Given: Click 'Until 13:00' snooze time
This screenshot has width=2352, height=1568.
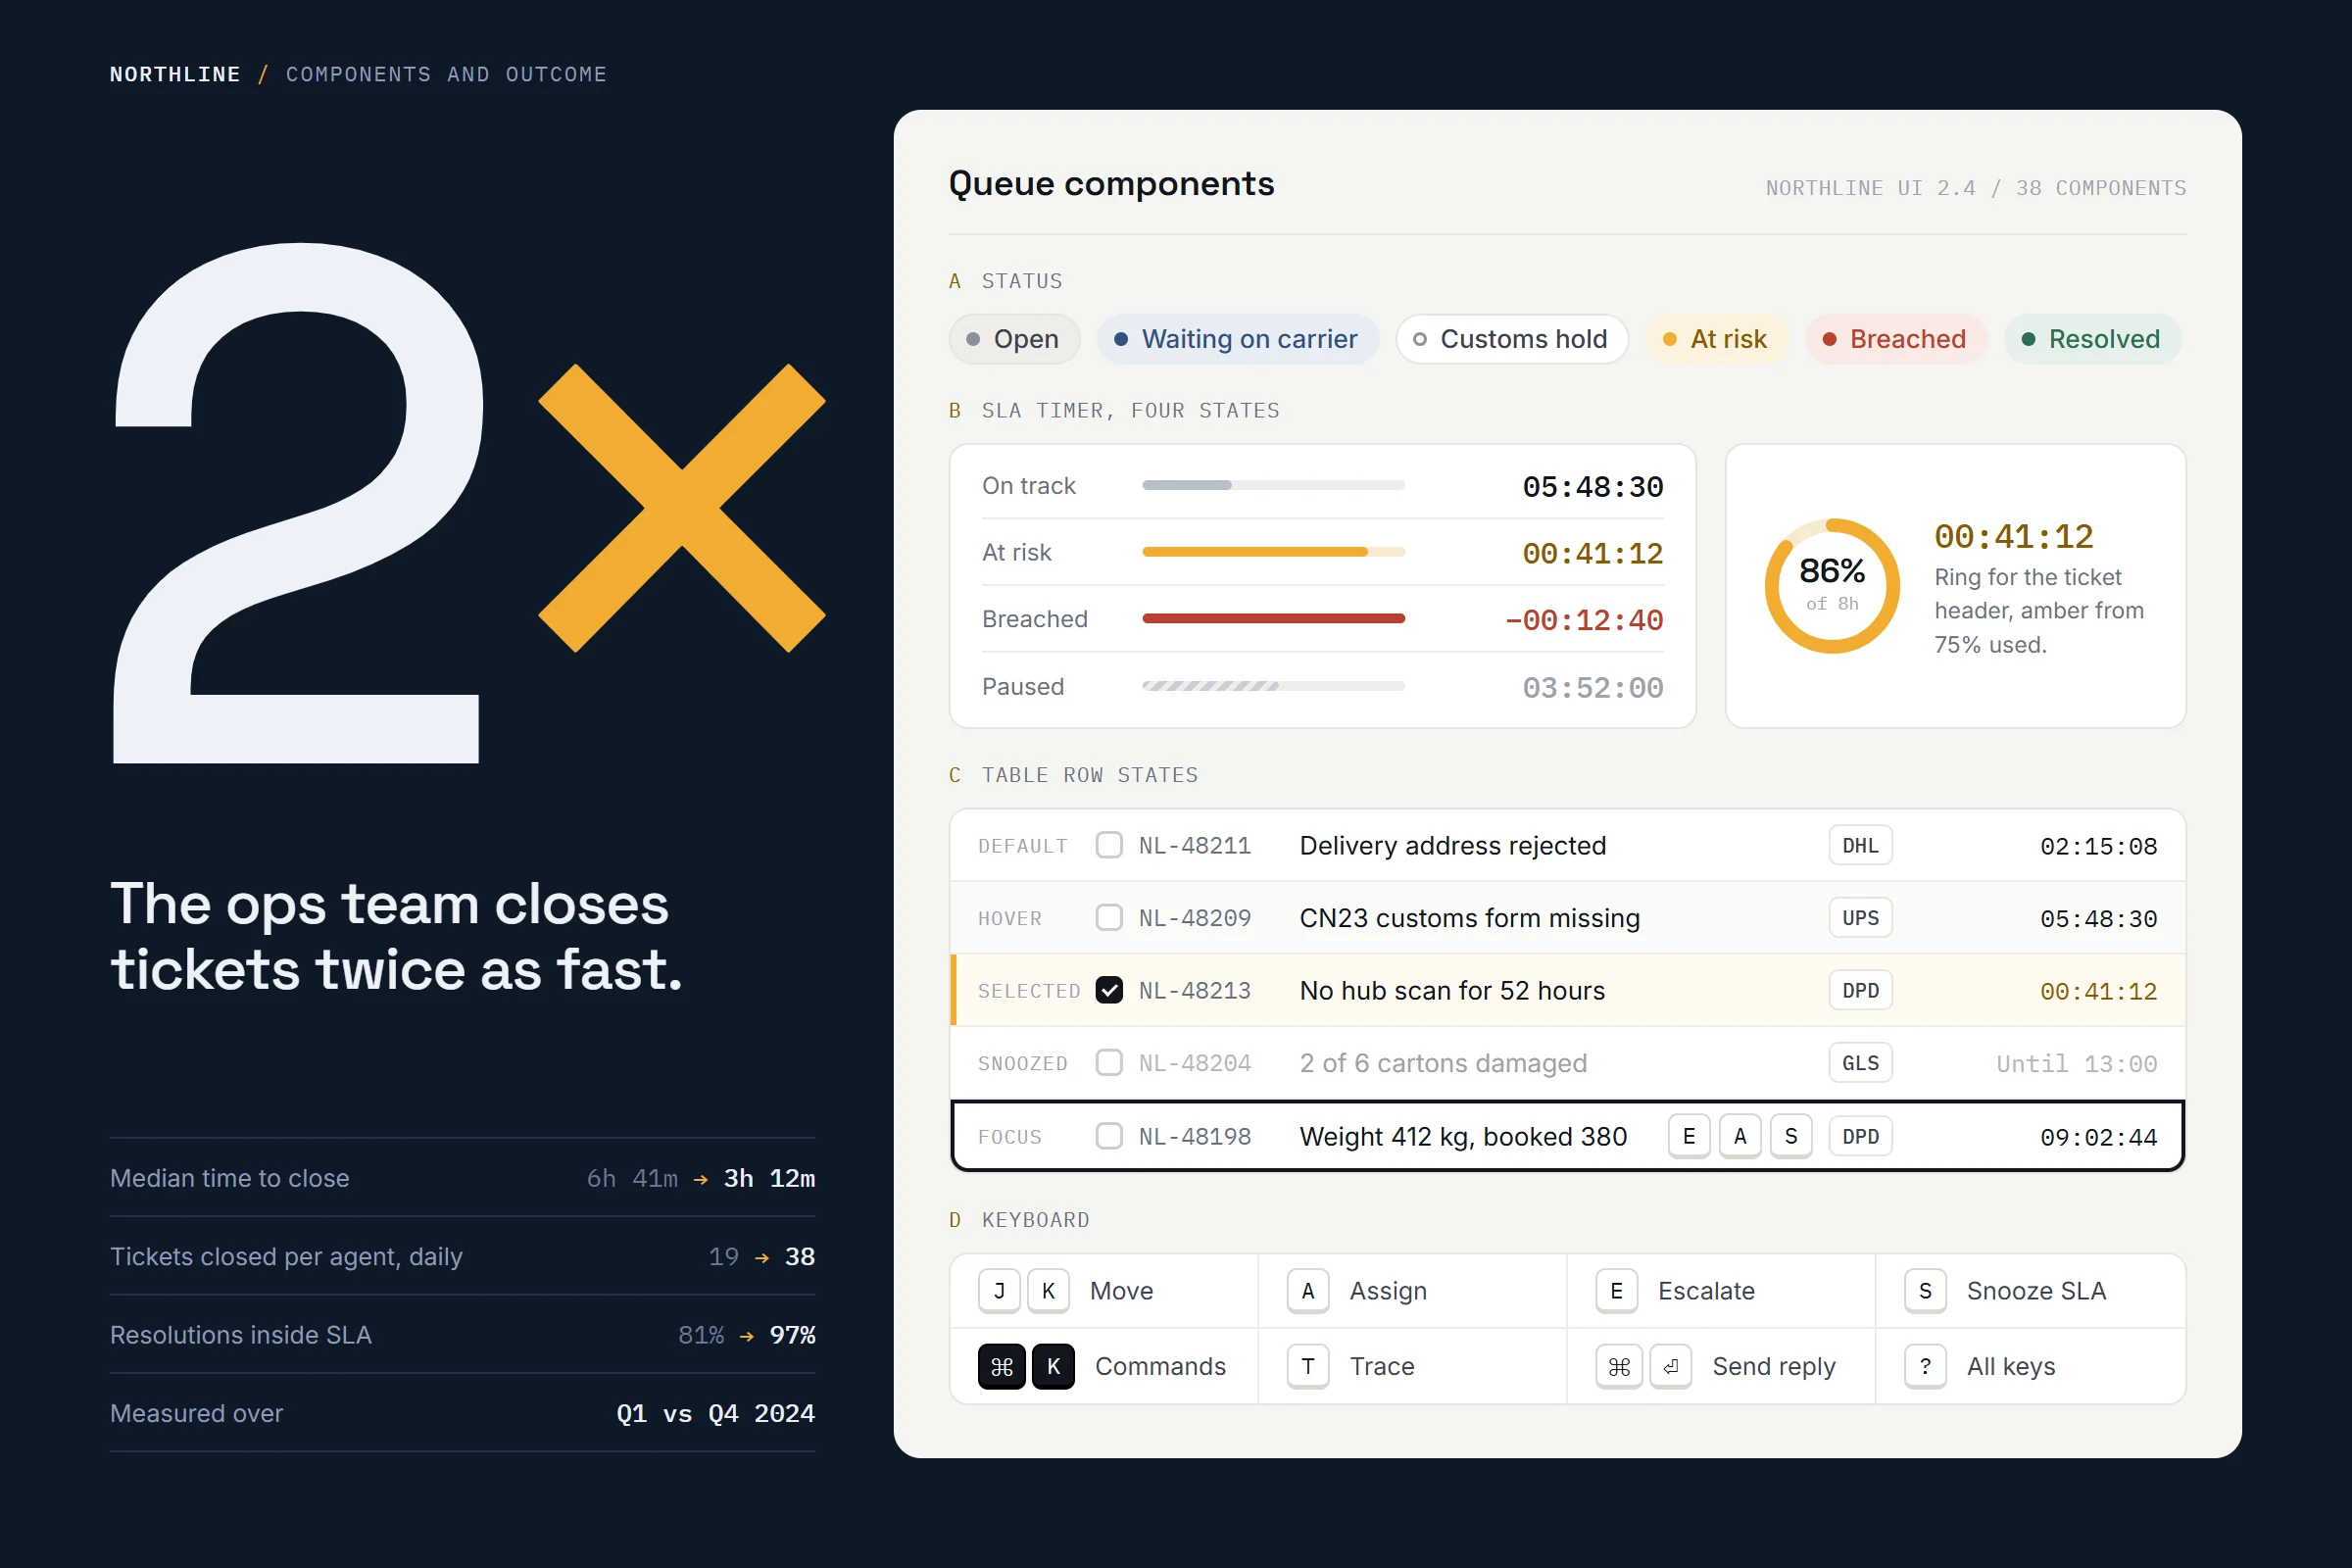Looking at the screenshot, I should tap(2076, 1063).
